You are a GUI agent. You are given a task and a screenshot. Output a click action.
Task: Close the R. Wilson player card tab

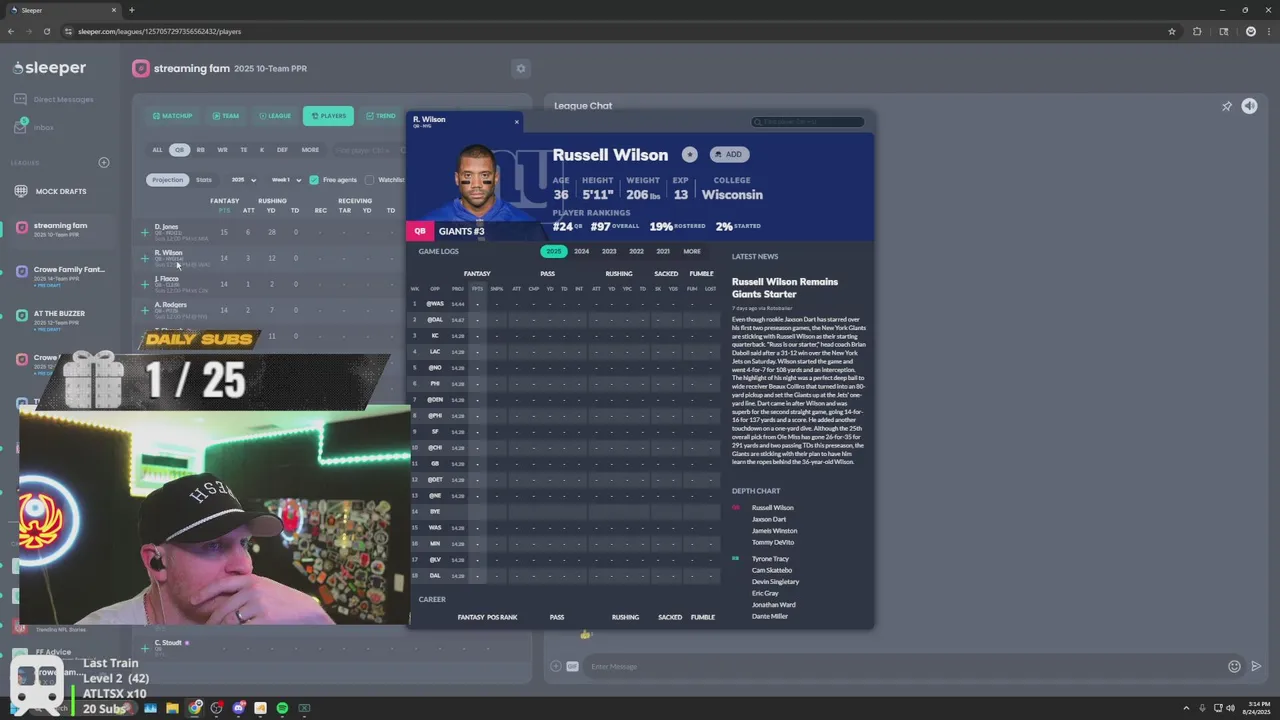tap(517, 122)
